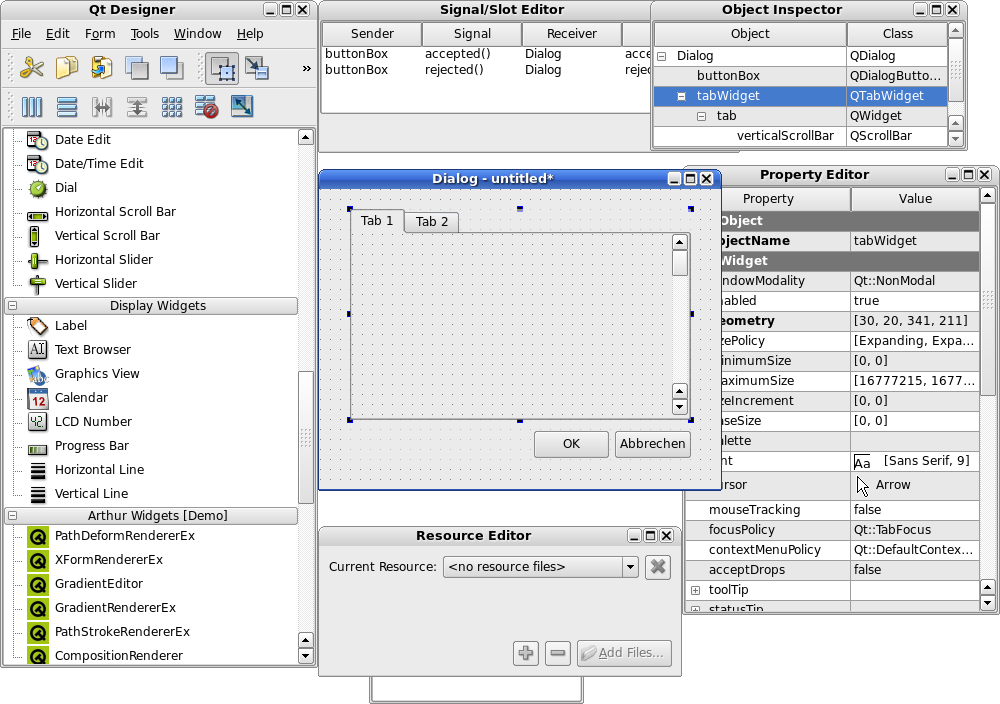Switch to Tab 2 in the dialog
Image resolution: width=1000 pixels, height=704 pixels.
click(432, 222)
